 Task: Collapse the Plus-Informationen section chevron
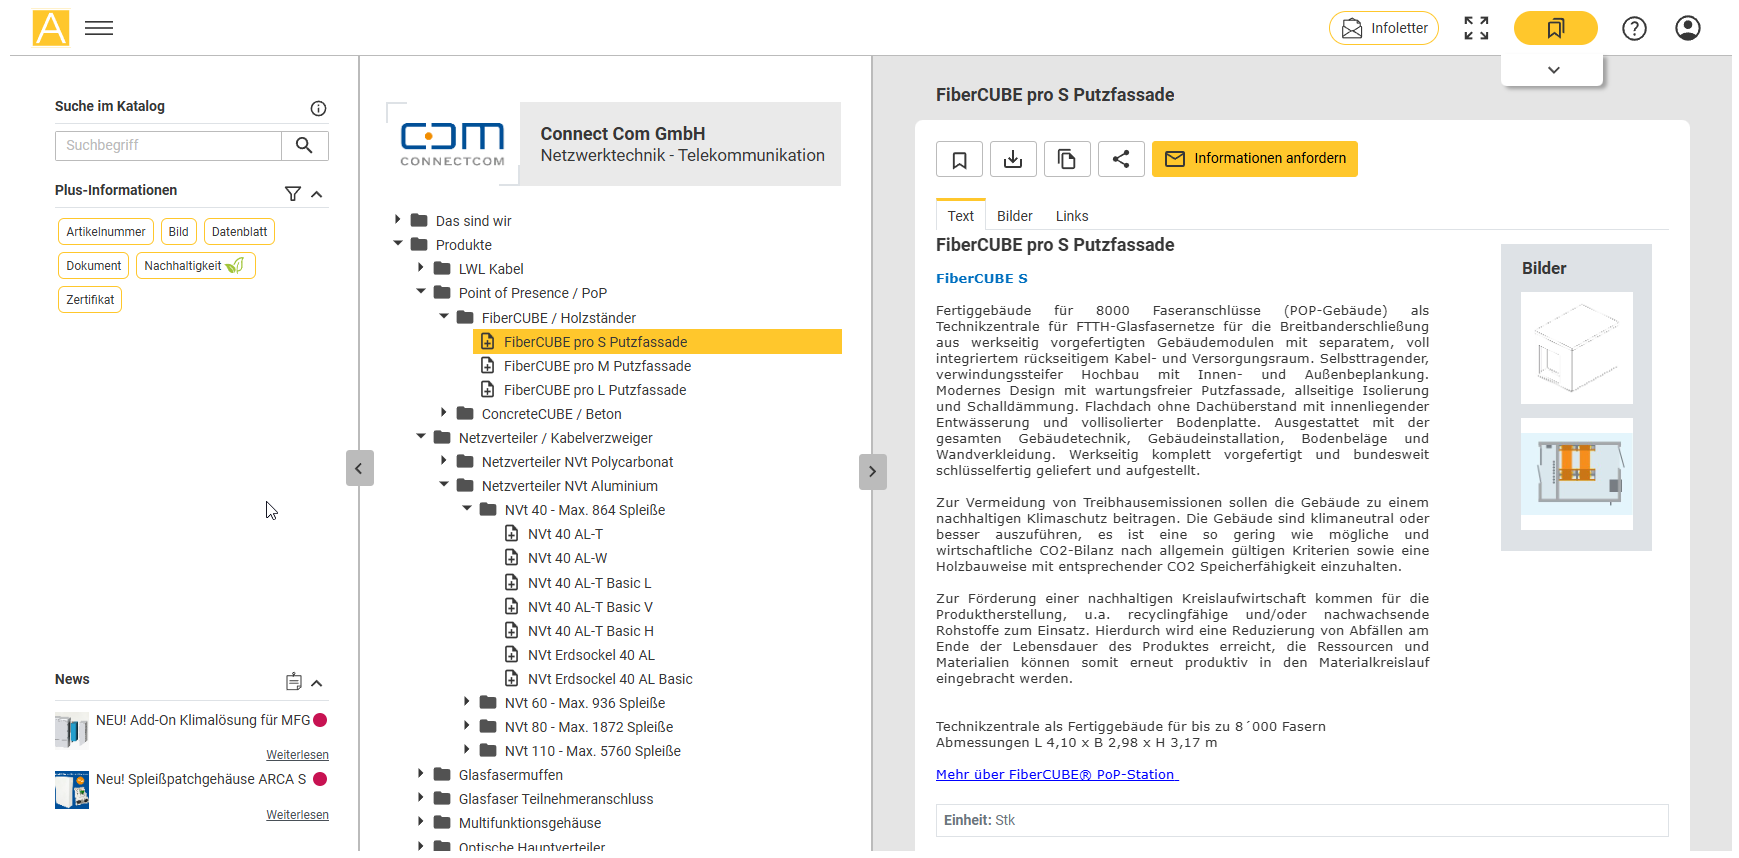click(317, 194)
